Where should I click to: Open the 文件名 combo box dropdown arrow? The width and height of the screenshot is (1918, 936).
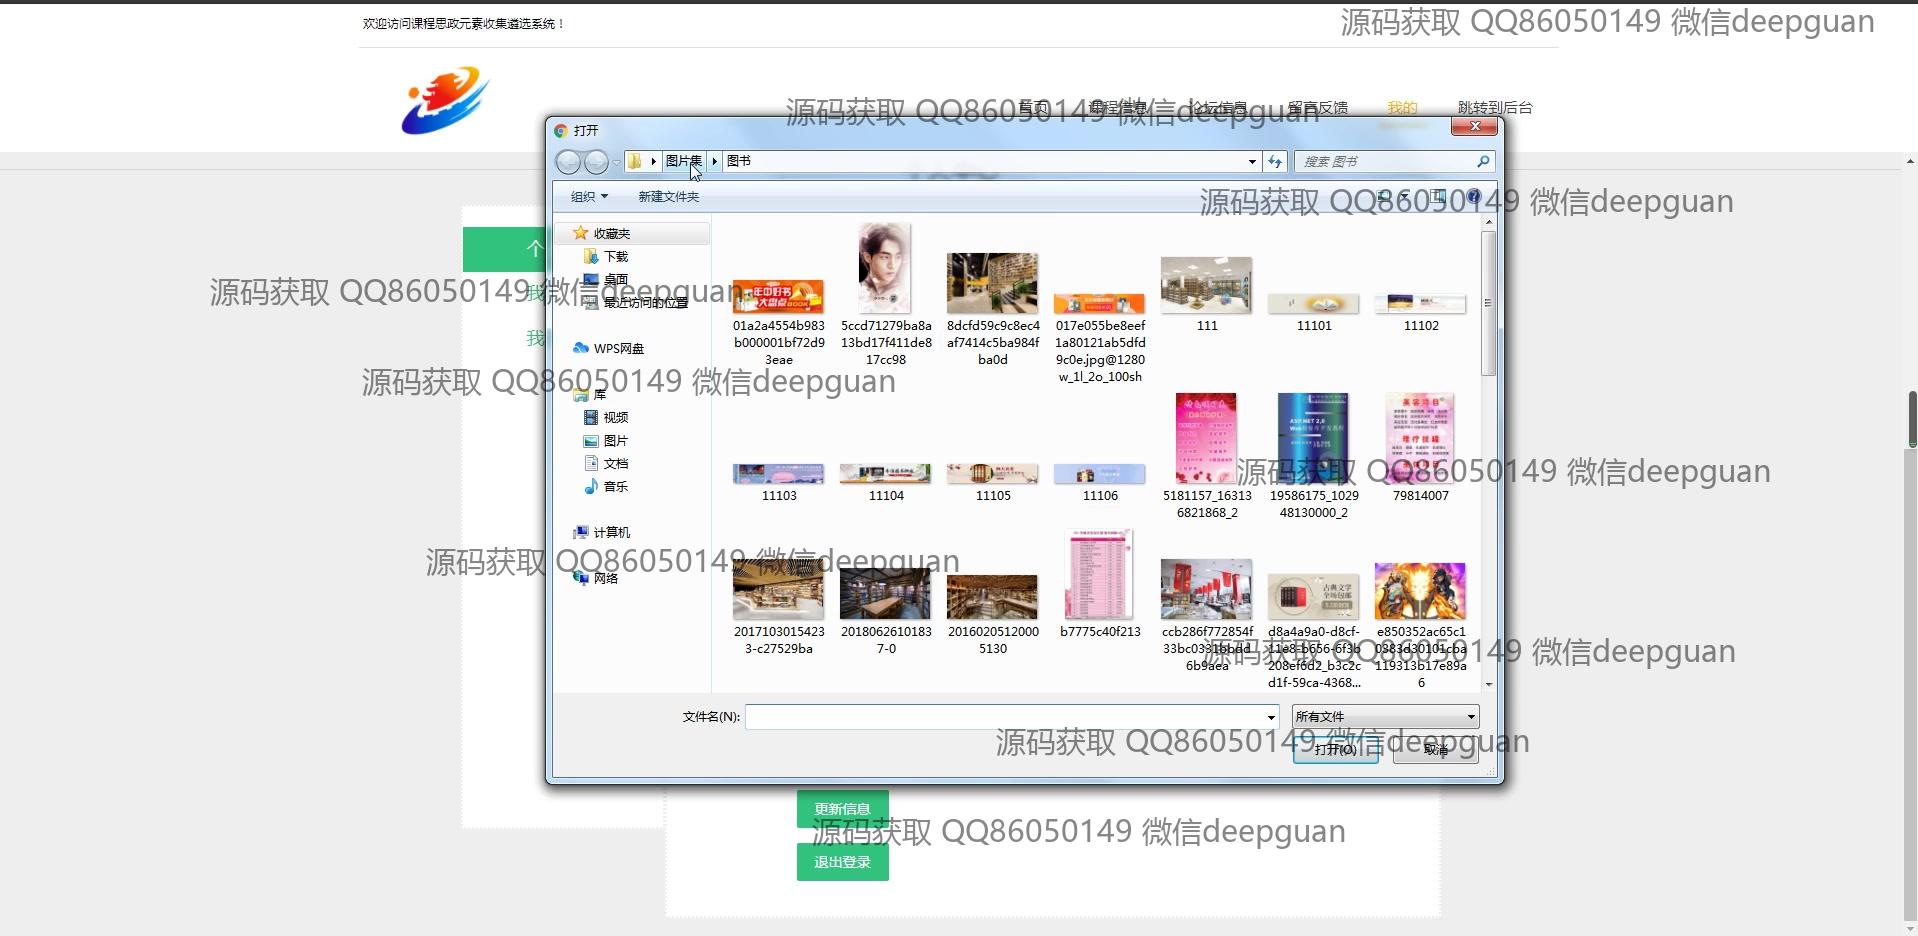click(x=1271, y=717)
